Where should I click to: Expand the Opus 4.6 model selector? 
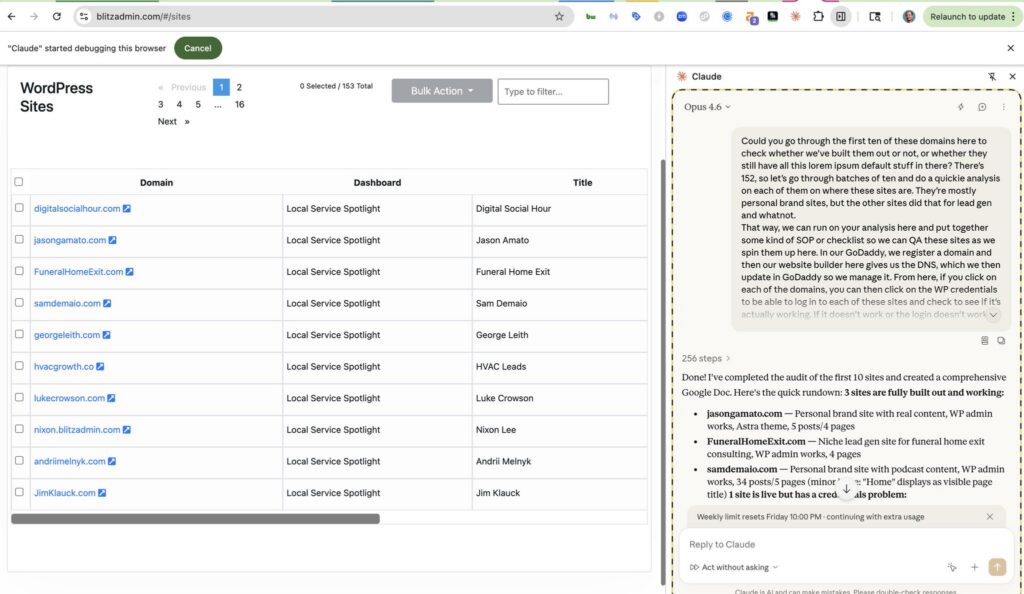pyautogui.click(x=707, y=107)
